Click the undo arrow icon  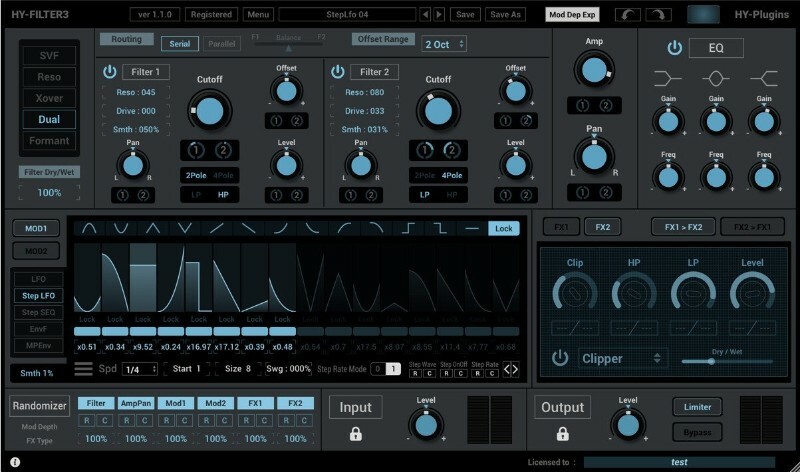tap(628, 15)
